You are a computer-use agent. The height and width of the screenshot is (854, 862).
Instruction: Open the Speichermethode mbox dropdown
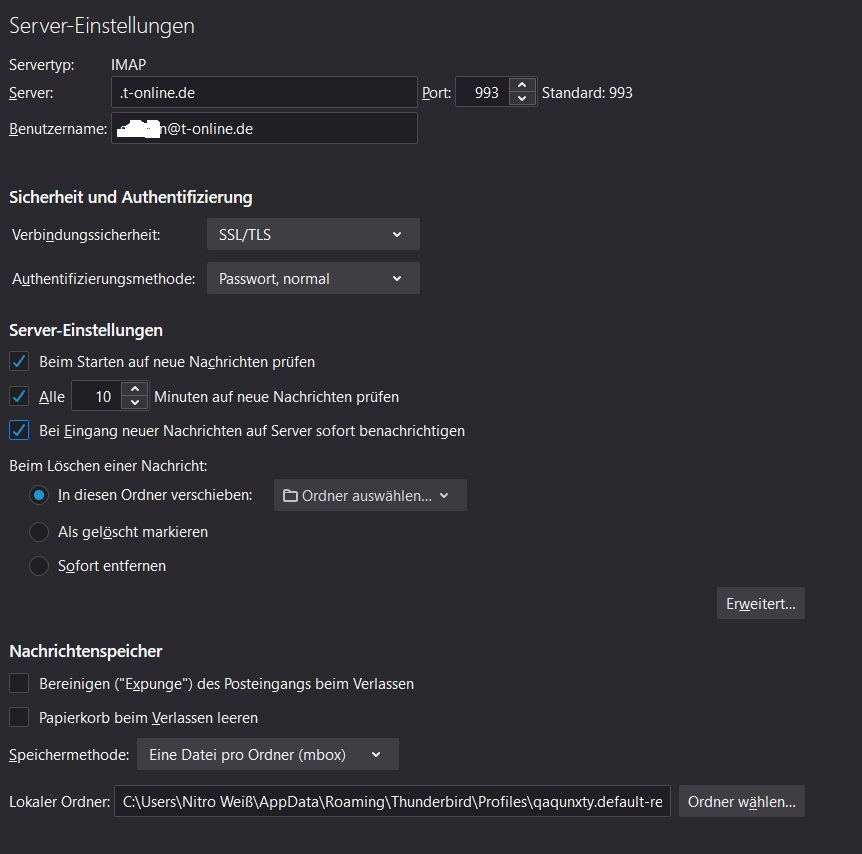(x=267, y=755)
